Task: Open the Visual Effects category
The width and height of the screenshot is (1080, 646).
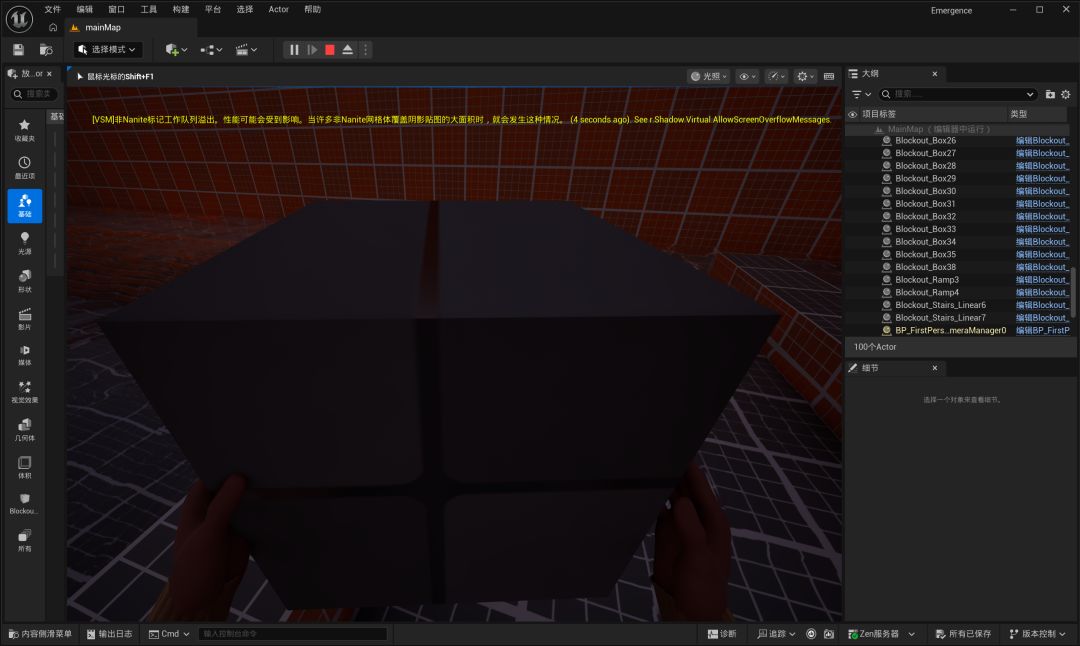Action: 25,392
